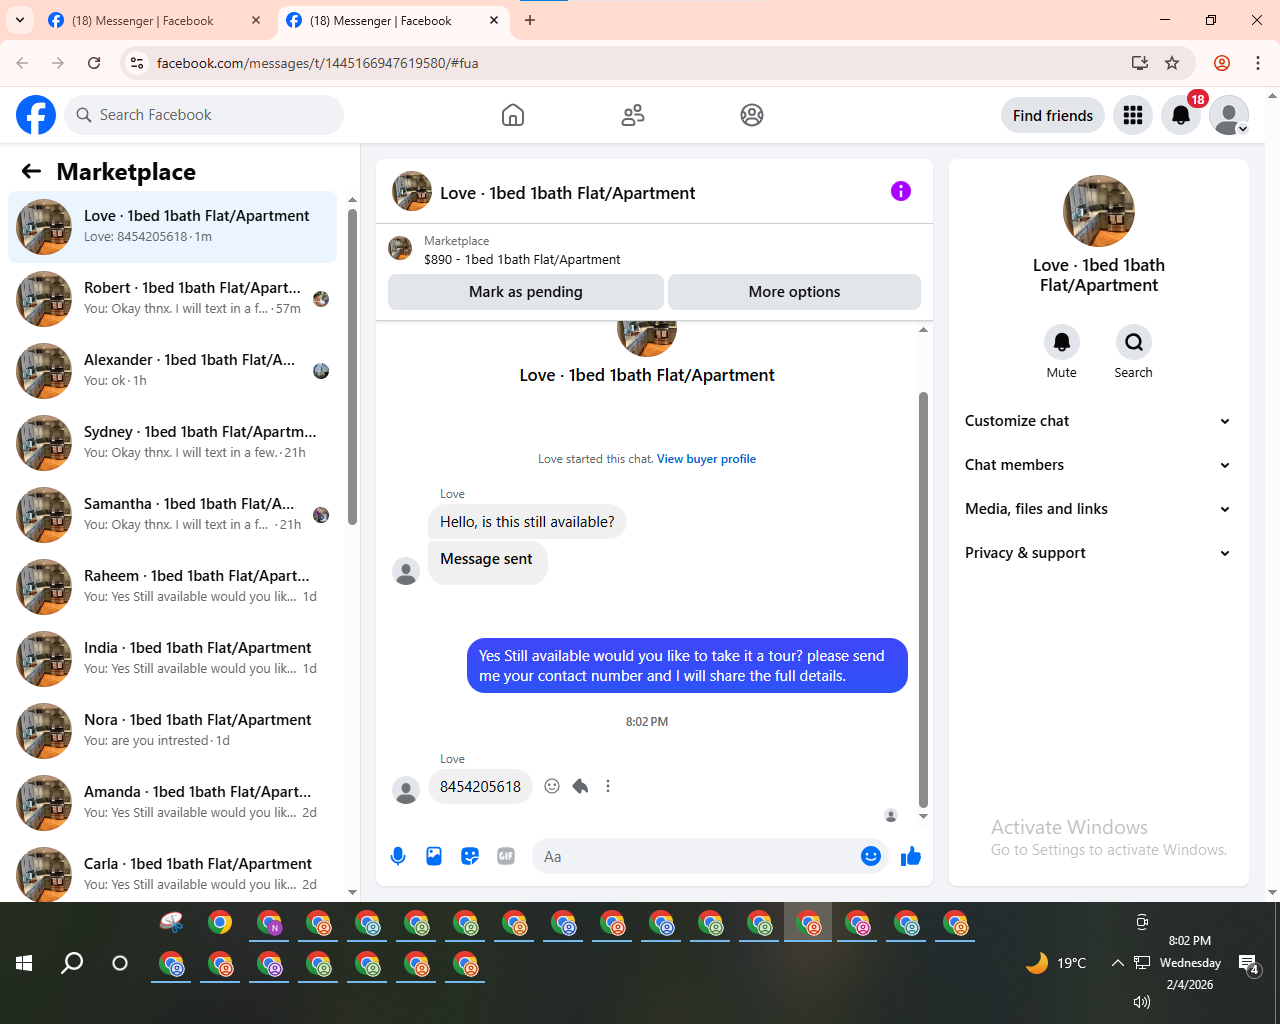Screen dimensions: 1280x1024
Task: Open the account profile avatar menu
Action: point(1229,115)
